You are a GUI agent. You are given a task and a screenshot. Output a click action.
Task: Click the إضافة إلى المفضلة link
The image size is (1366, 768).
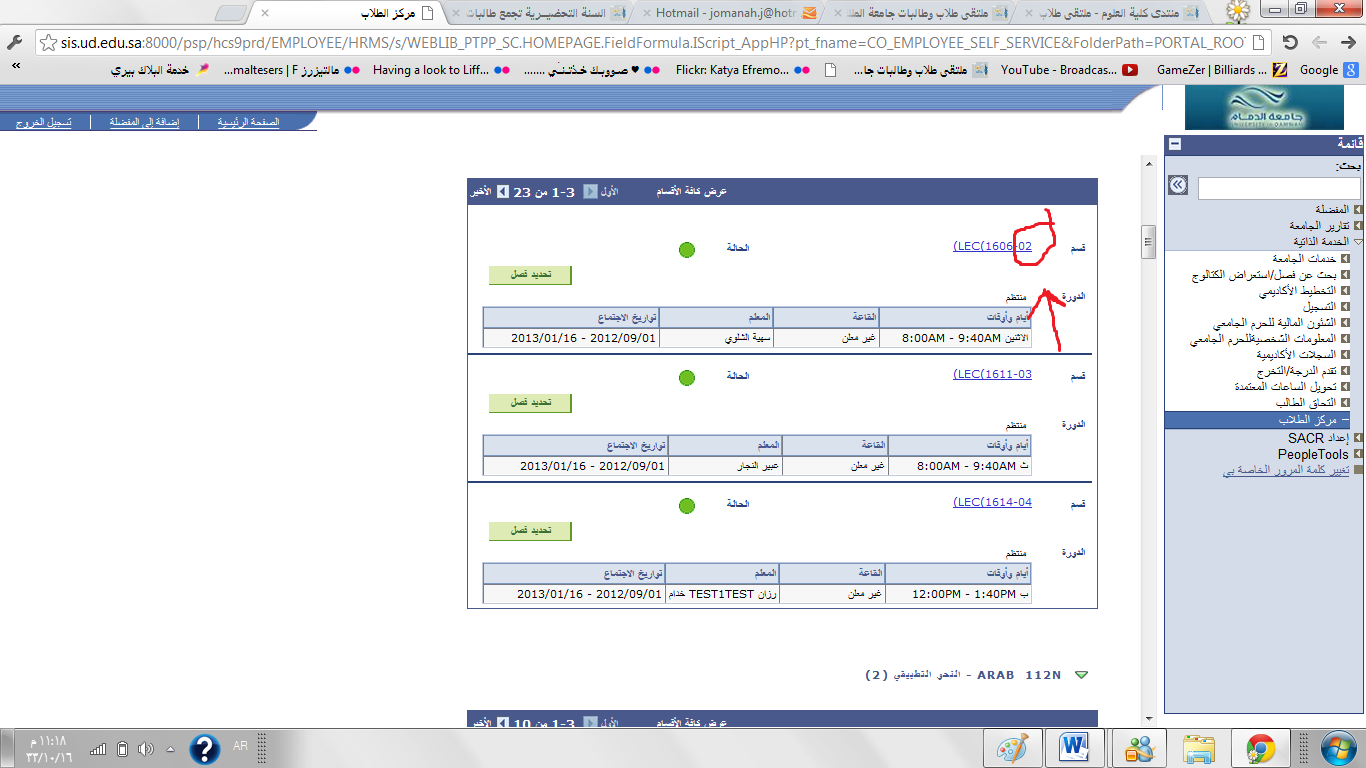tap(144, 122)
